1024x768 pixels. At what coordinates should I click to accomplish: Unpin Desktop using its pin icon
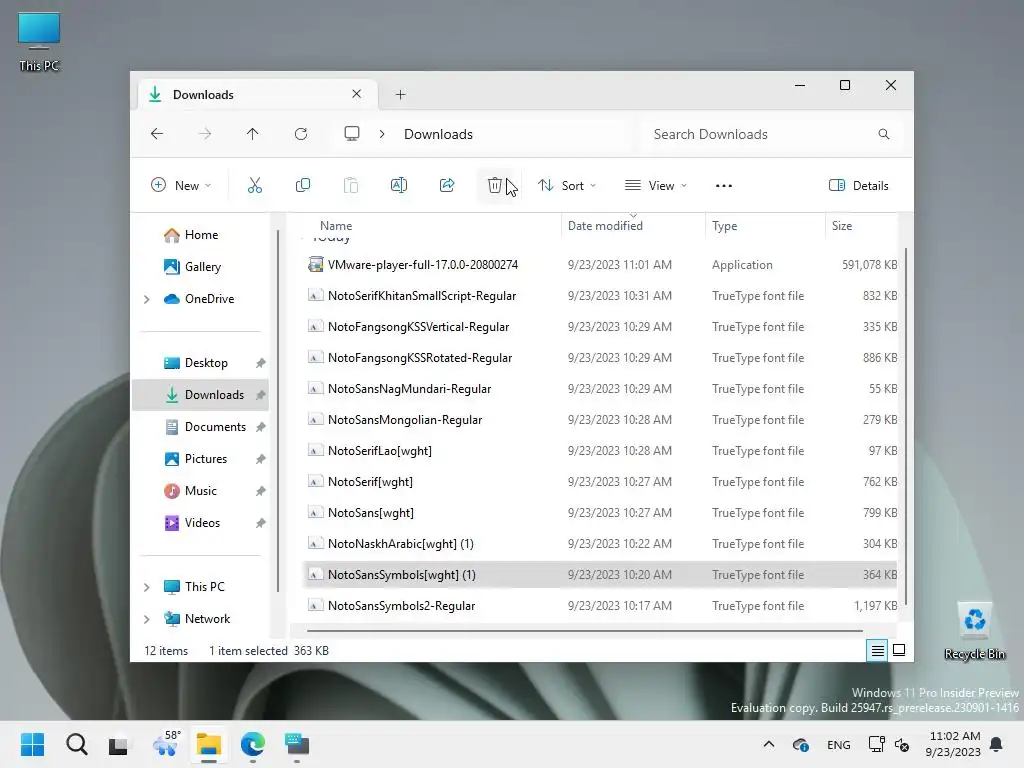(261, 363)
